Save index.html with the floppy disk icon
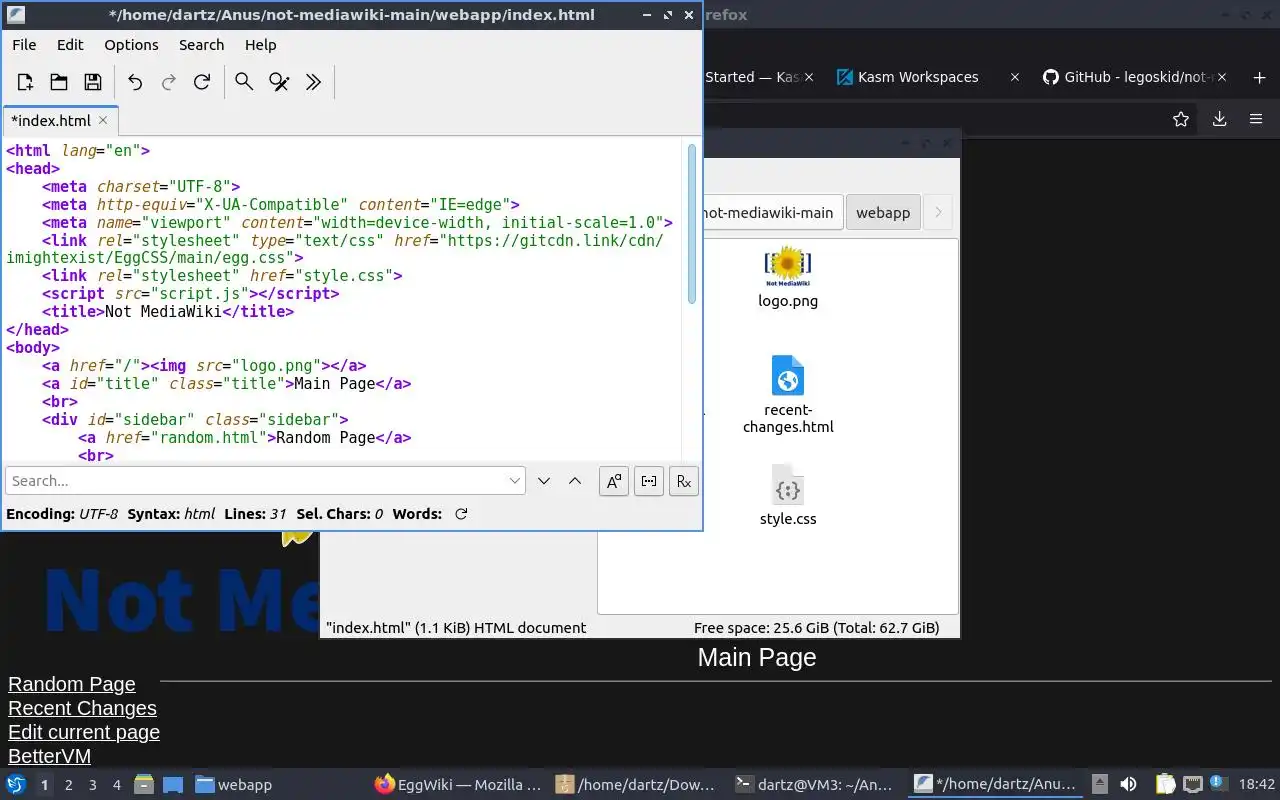This screenshot has height=800, width=1280. tap(92, 82)
